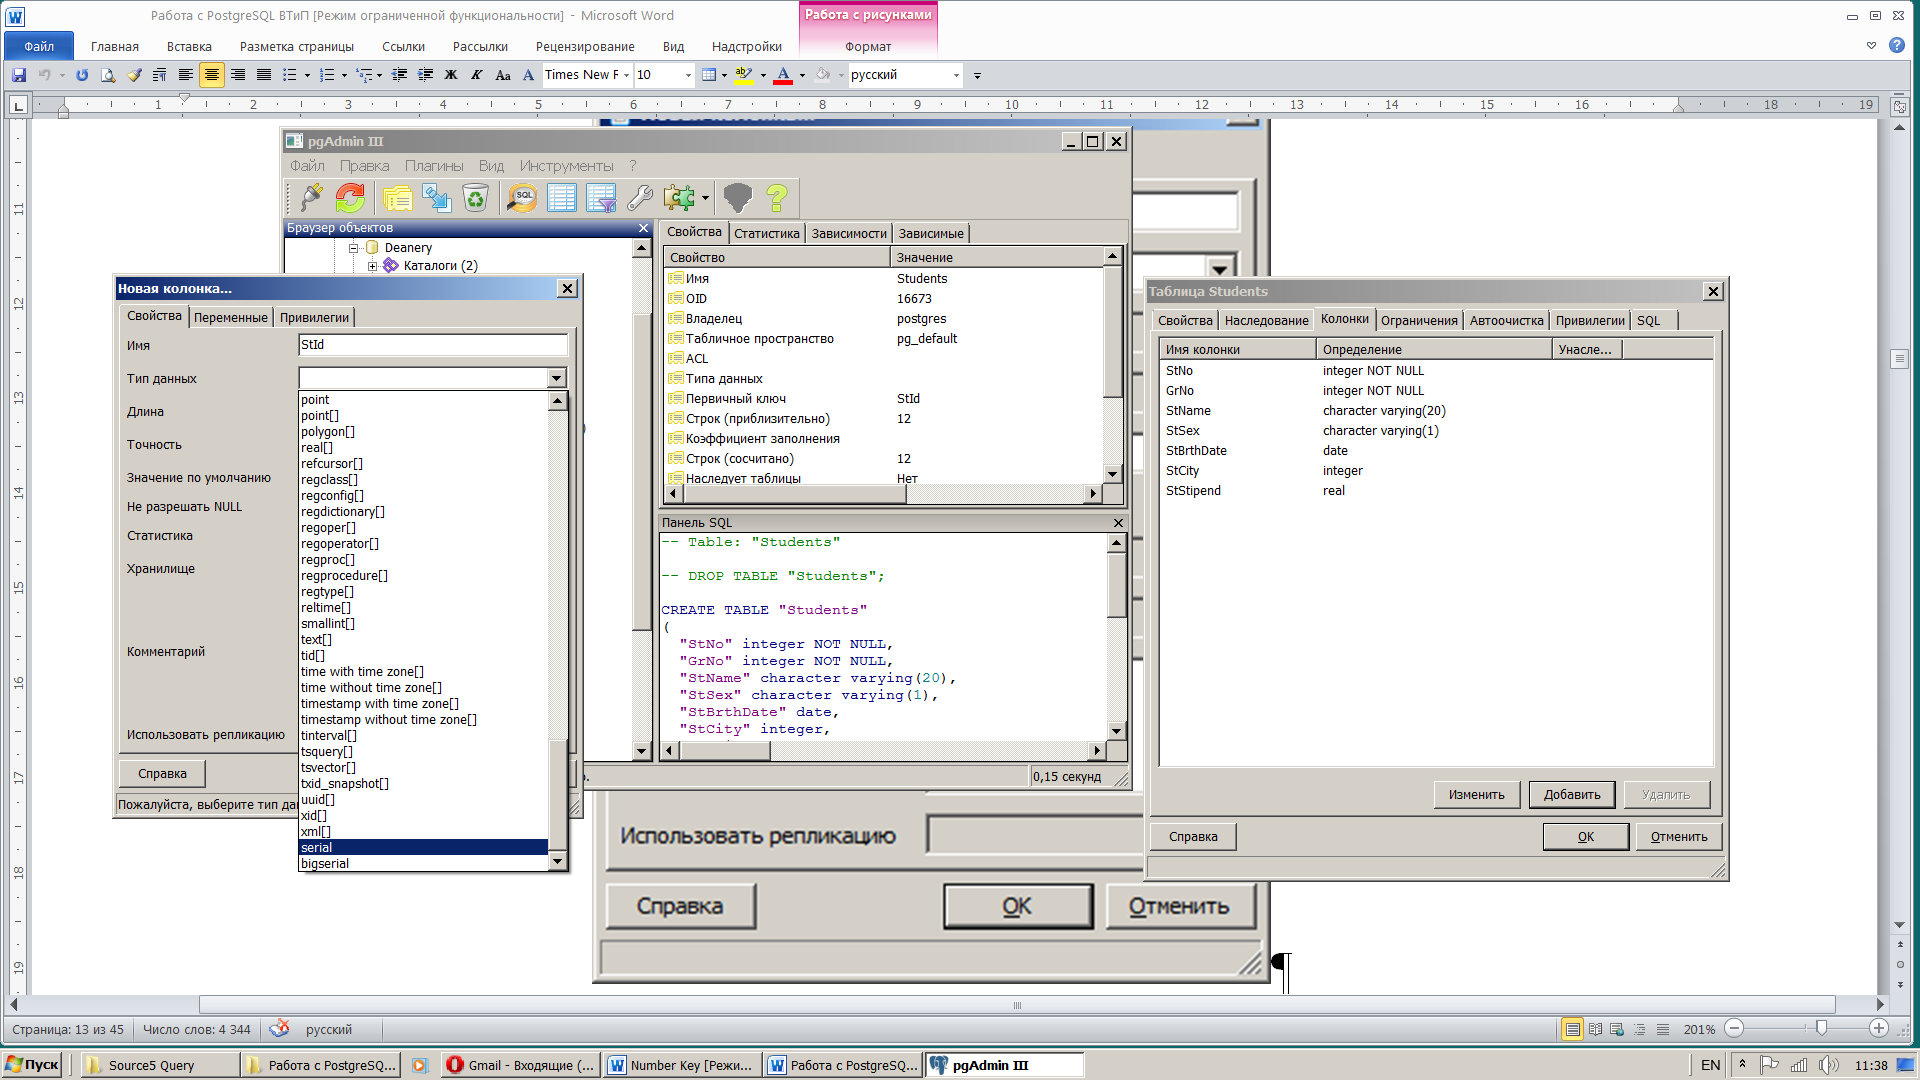Click Добавить button in Таблица Students
Screen dimensions: 1920x1080
tap(1571, 794)
